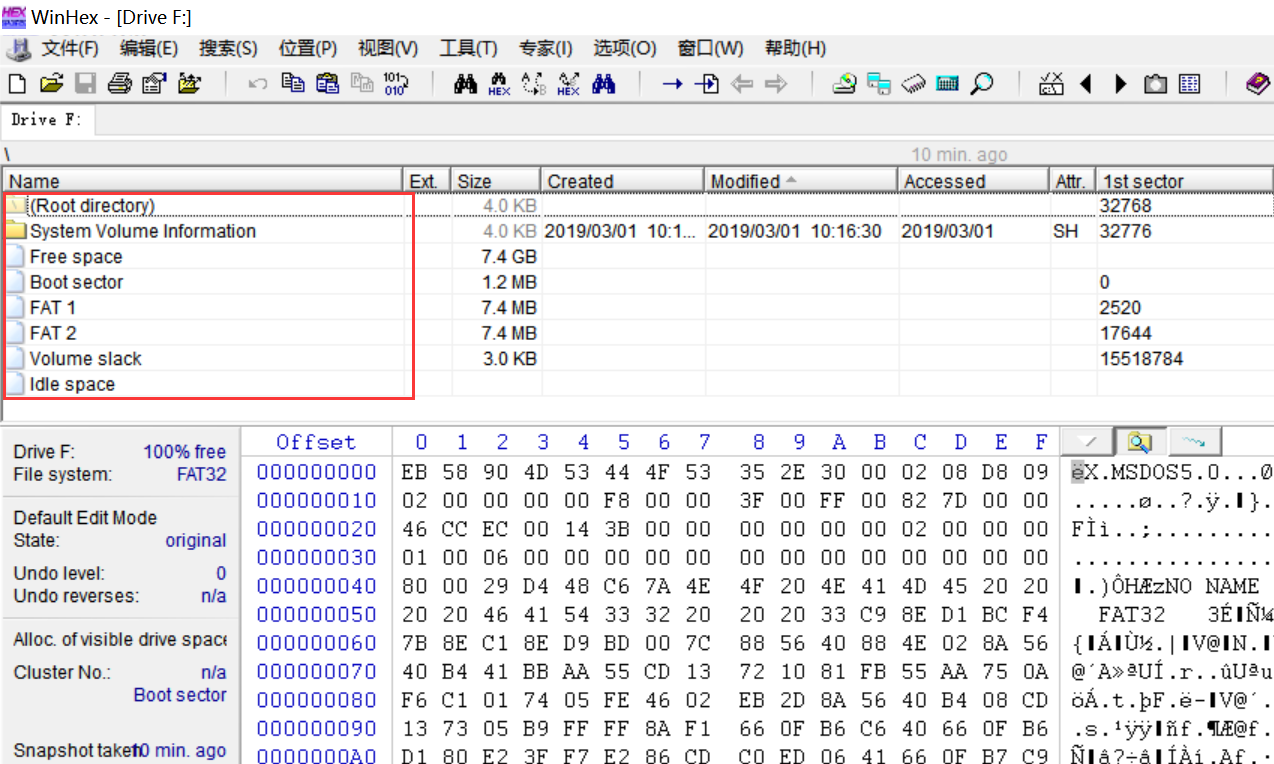
Task: Click the black left triangle icon
Action: pos(1086,84)
